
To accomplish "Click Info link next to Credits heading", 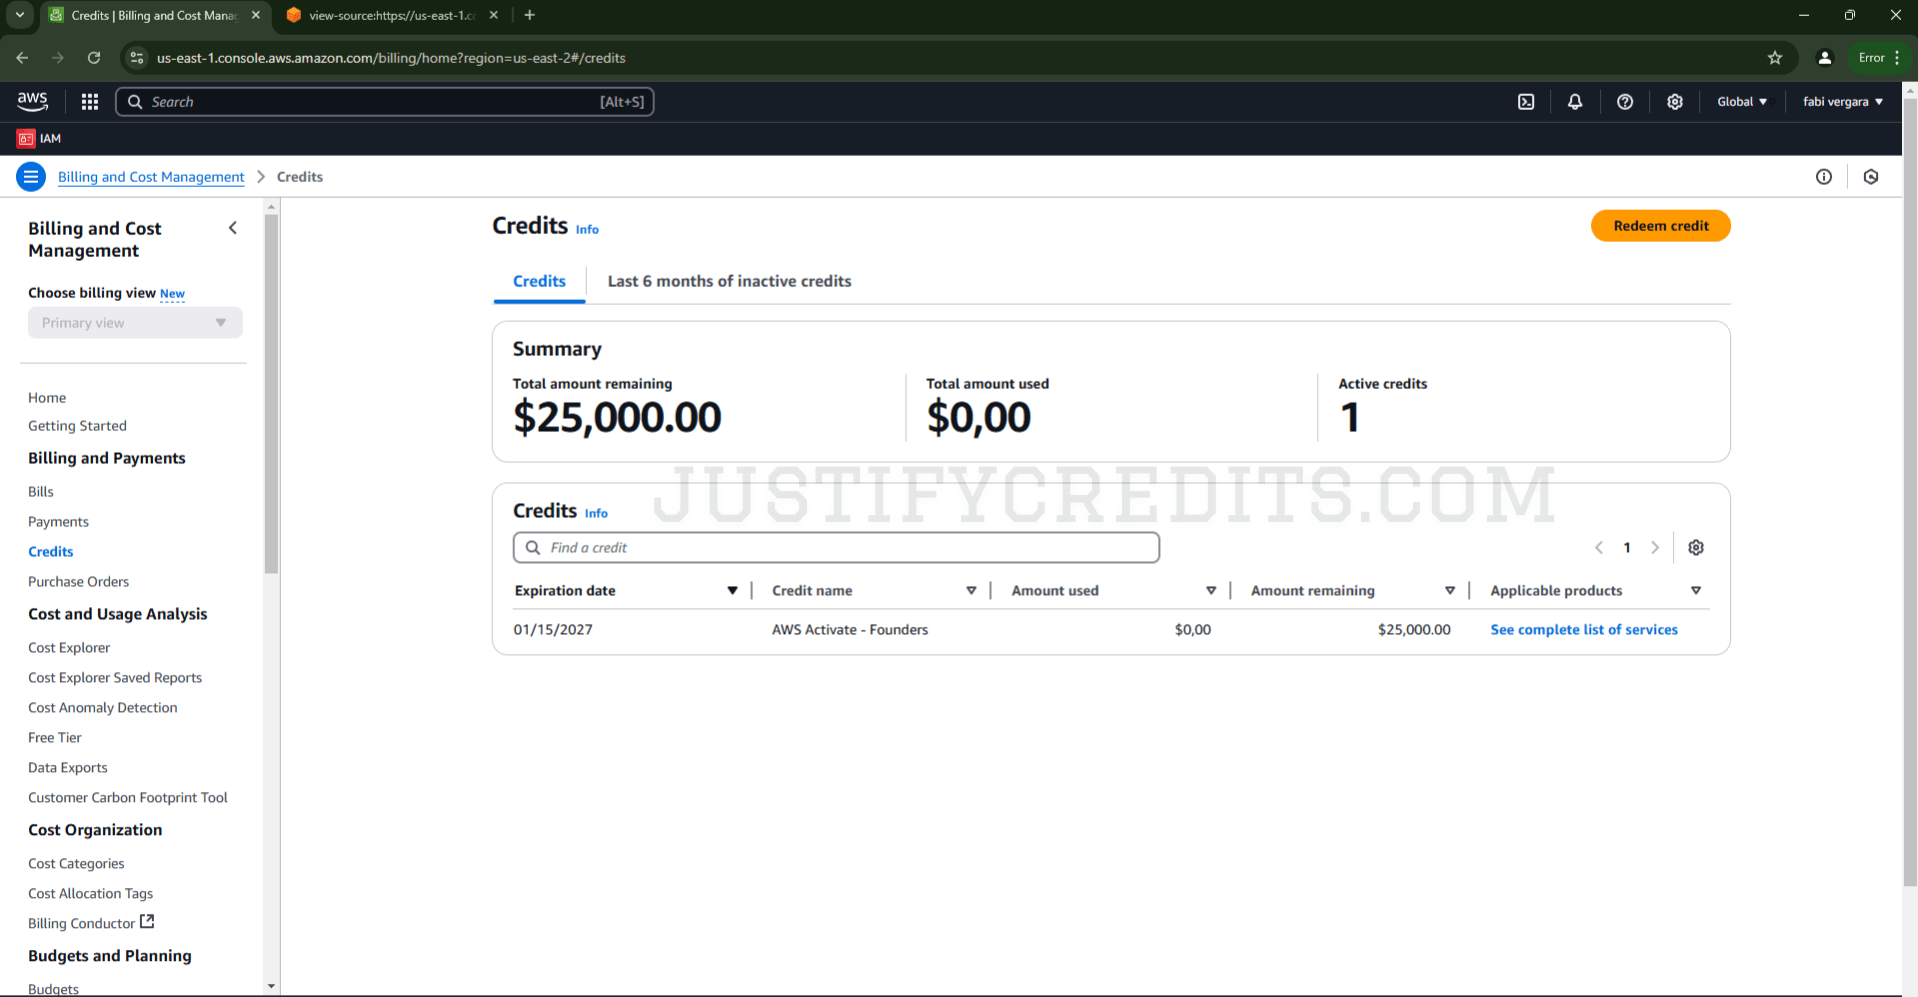I will click(x=587, y=230).
